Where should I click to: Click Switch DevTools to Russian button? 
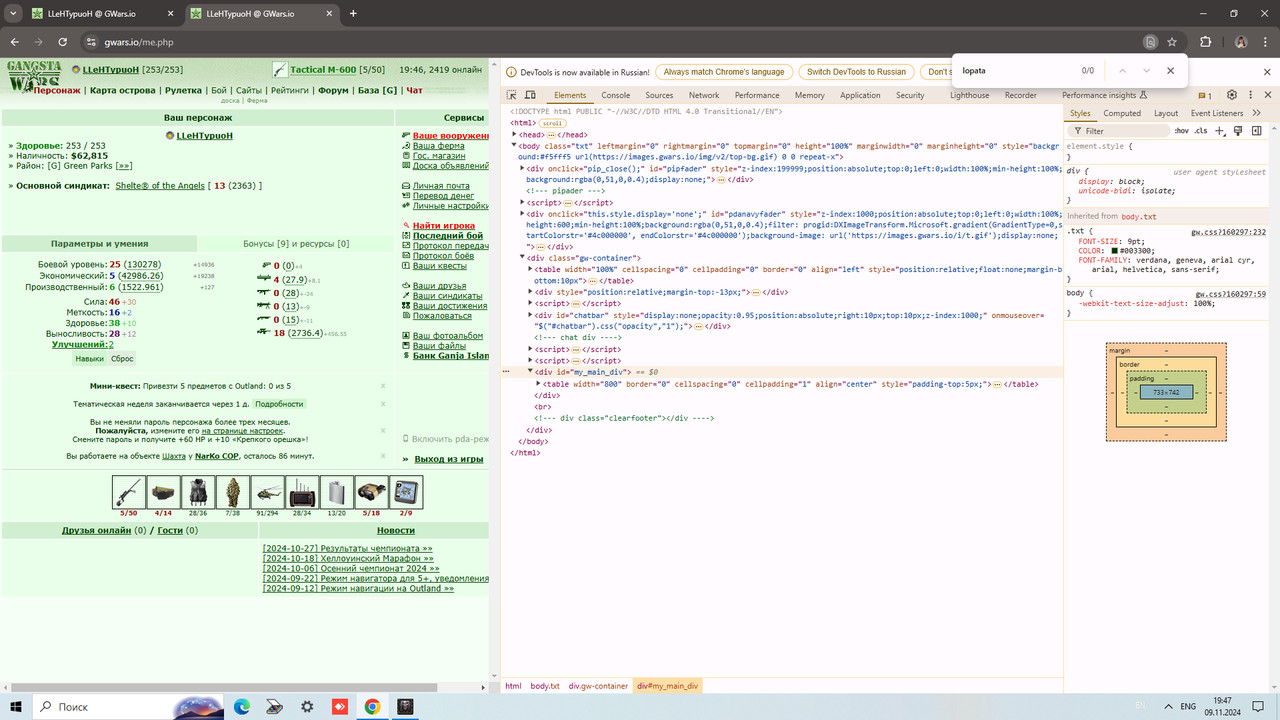tap(856, 72)
